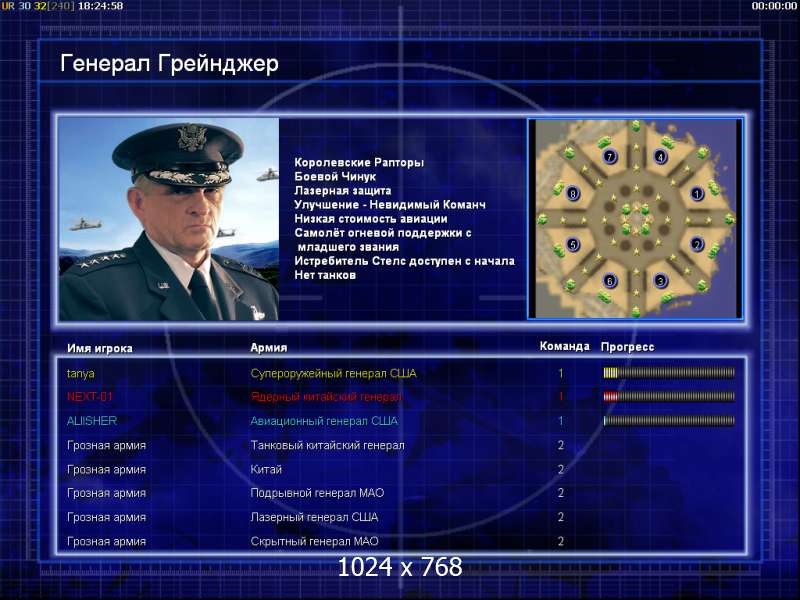The height and width of the screenshot is (600, 800).
Task: Click team number for Танковый китайский генерал
Action: pyautogui.click(x=561, y=445)
